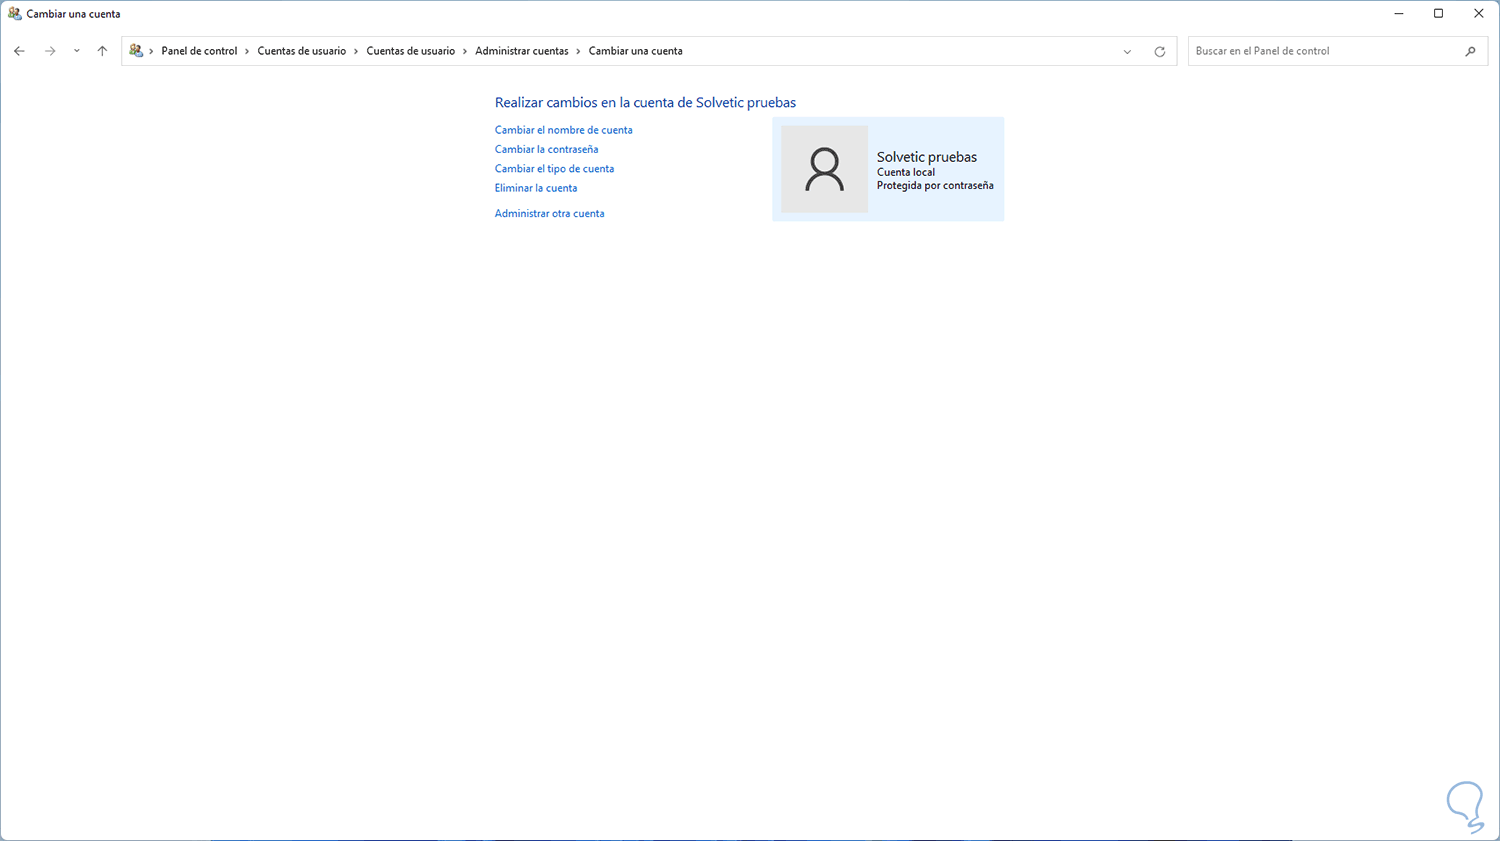Go back with the Back arrow
Image resolution: width=1500 pixels, height=841 pixels.
tap(19, 51)
